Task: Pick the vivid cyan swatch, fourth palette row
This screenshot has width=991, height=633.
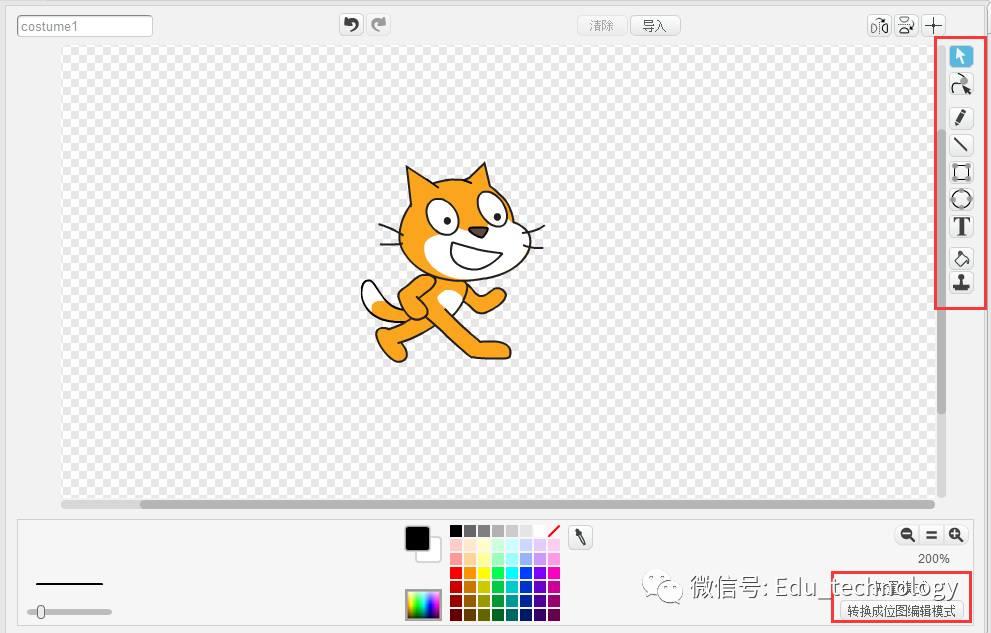Action: (512, 573)
